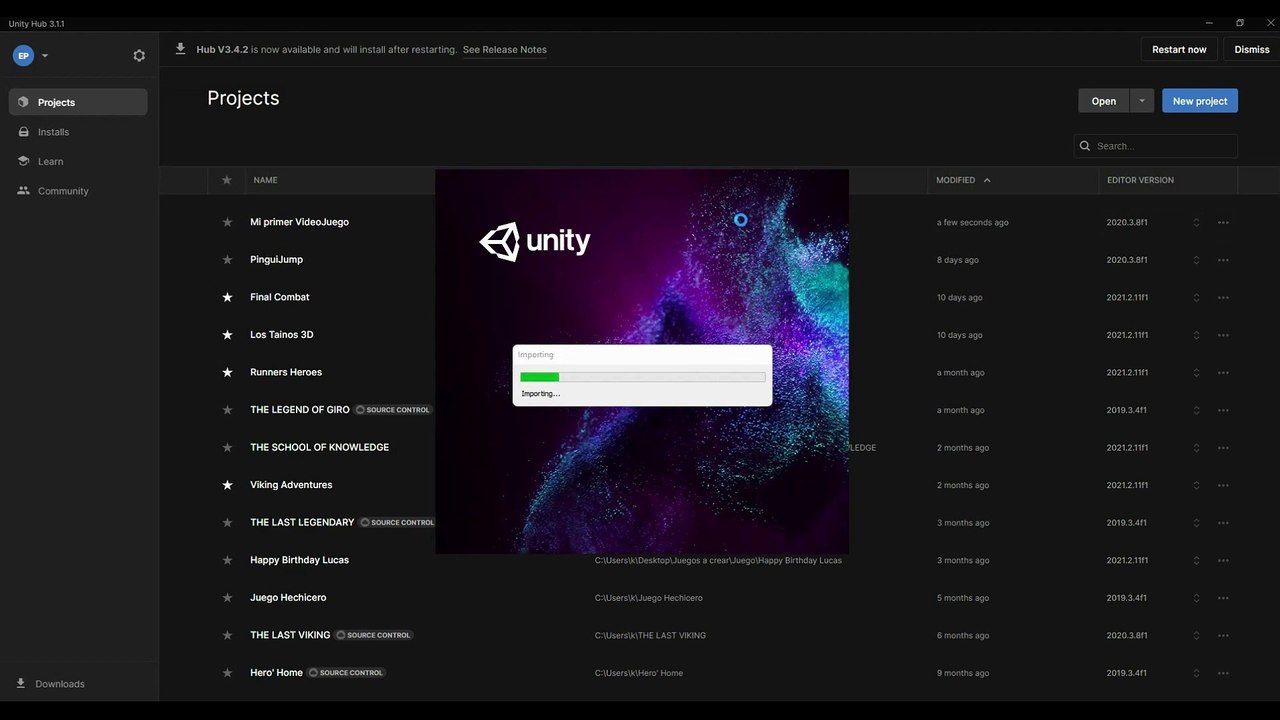Toggle favorite star for PinguiJump
1280x720 pixels.
coord(227,260)
